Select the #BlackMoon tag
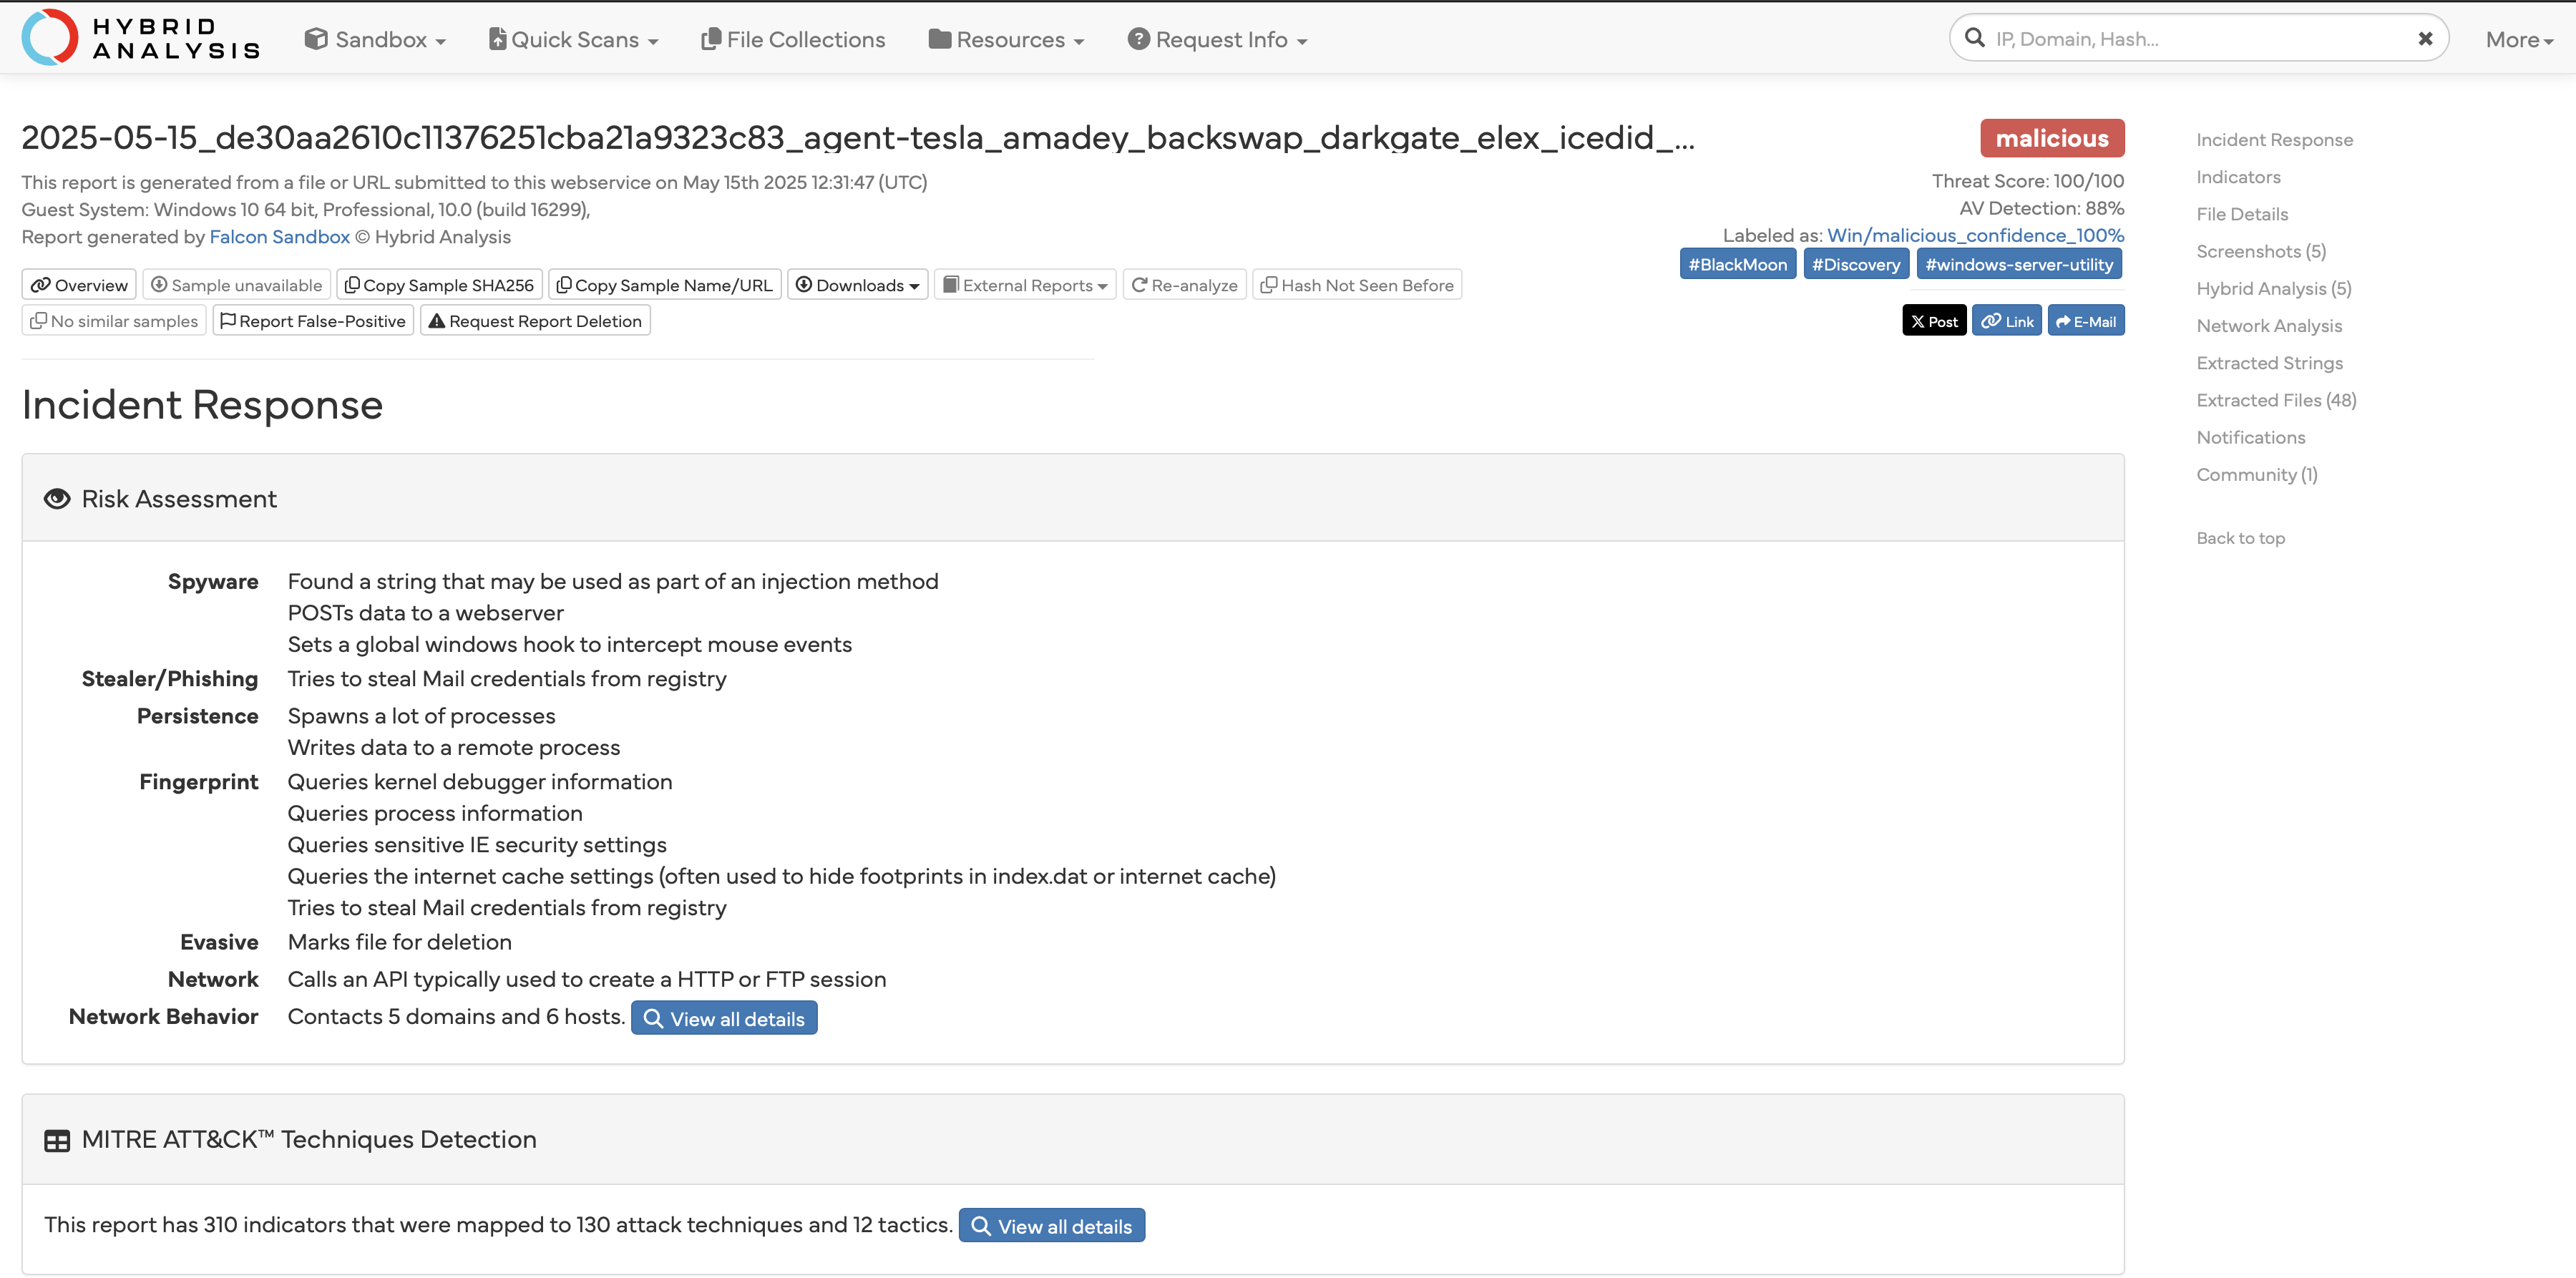This screenshot has width=2576, height=1278. point(1737,264)
